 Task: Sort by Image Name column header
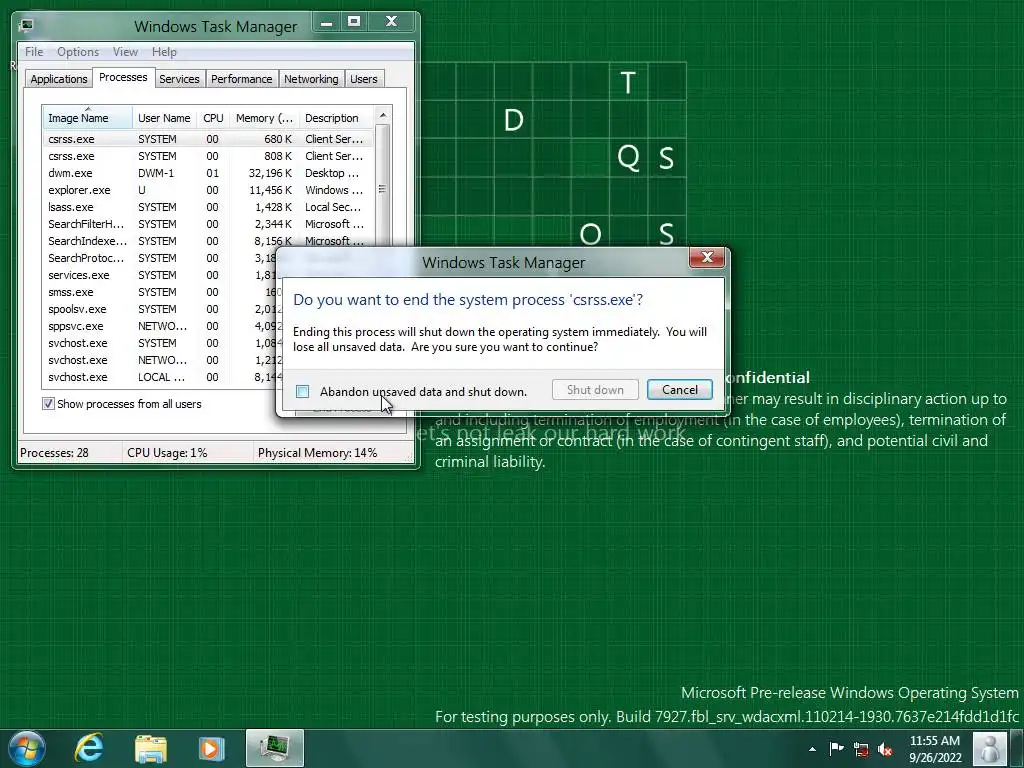tap(88, 118)
